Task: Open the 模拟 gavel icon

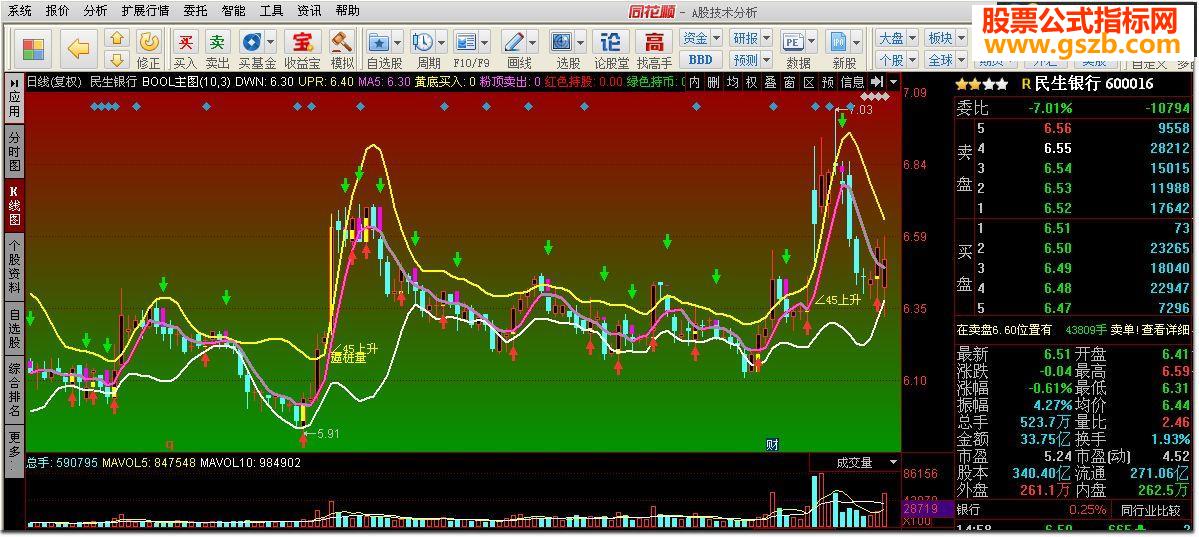Action: pos(342,41)
